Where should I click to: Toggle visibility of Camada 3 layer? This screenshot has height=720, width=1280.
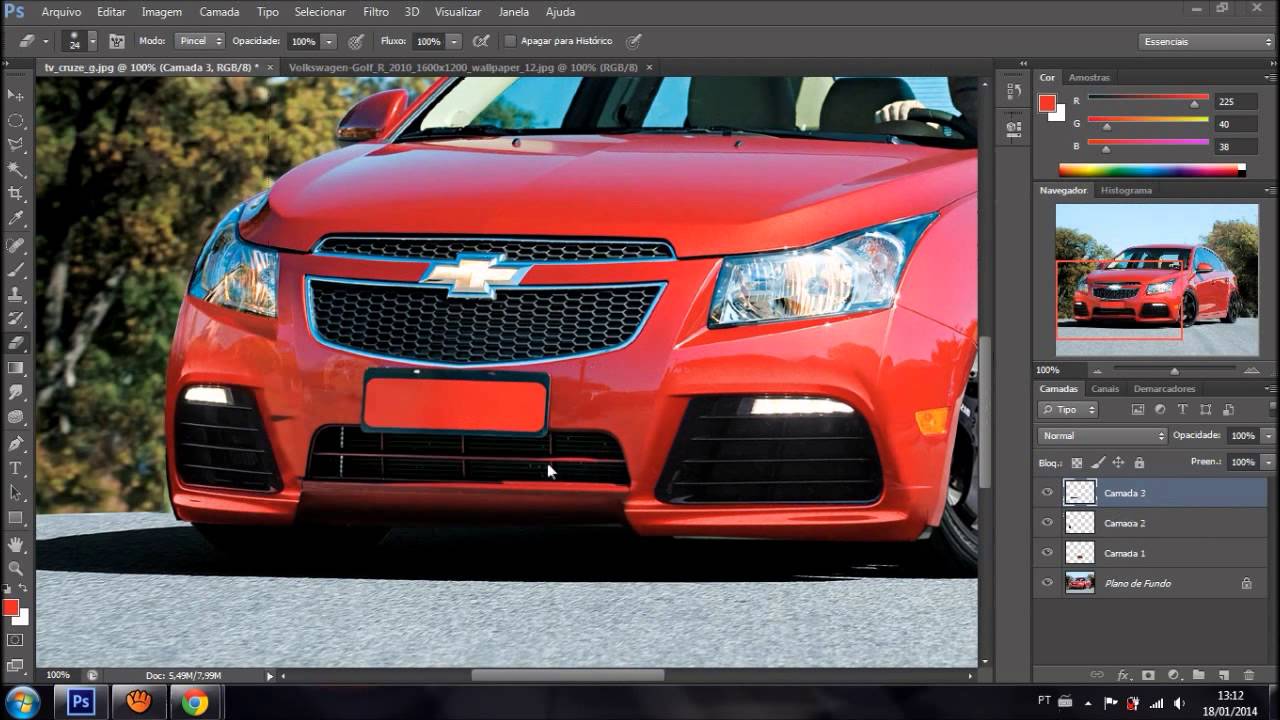click(x=1047, y=492)
